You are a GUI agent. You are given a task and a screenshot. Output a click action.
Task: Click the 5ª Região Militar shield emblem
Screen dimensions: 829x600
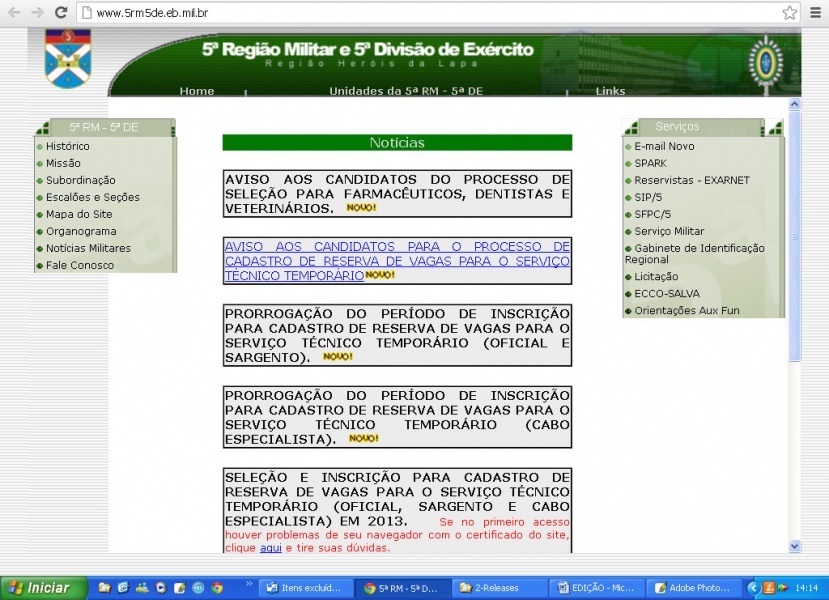click(68, 60)
